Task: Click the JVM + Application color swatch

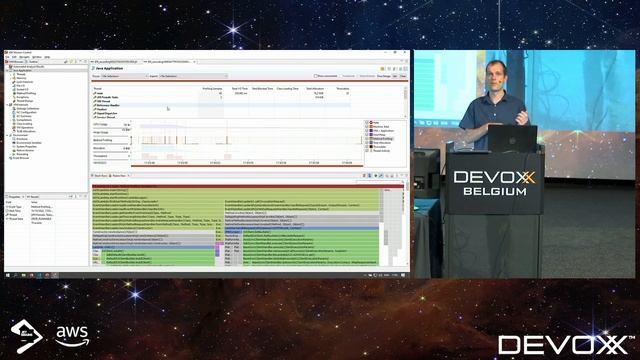Action: [x=371, y=131]
